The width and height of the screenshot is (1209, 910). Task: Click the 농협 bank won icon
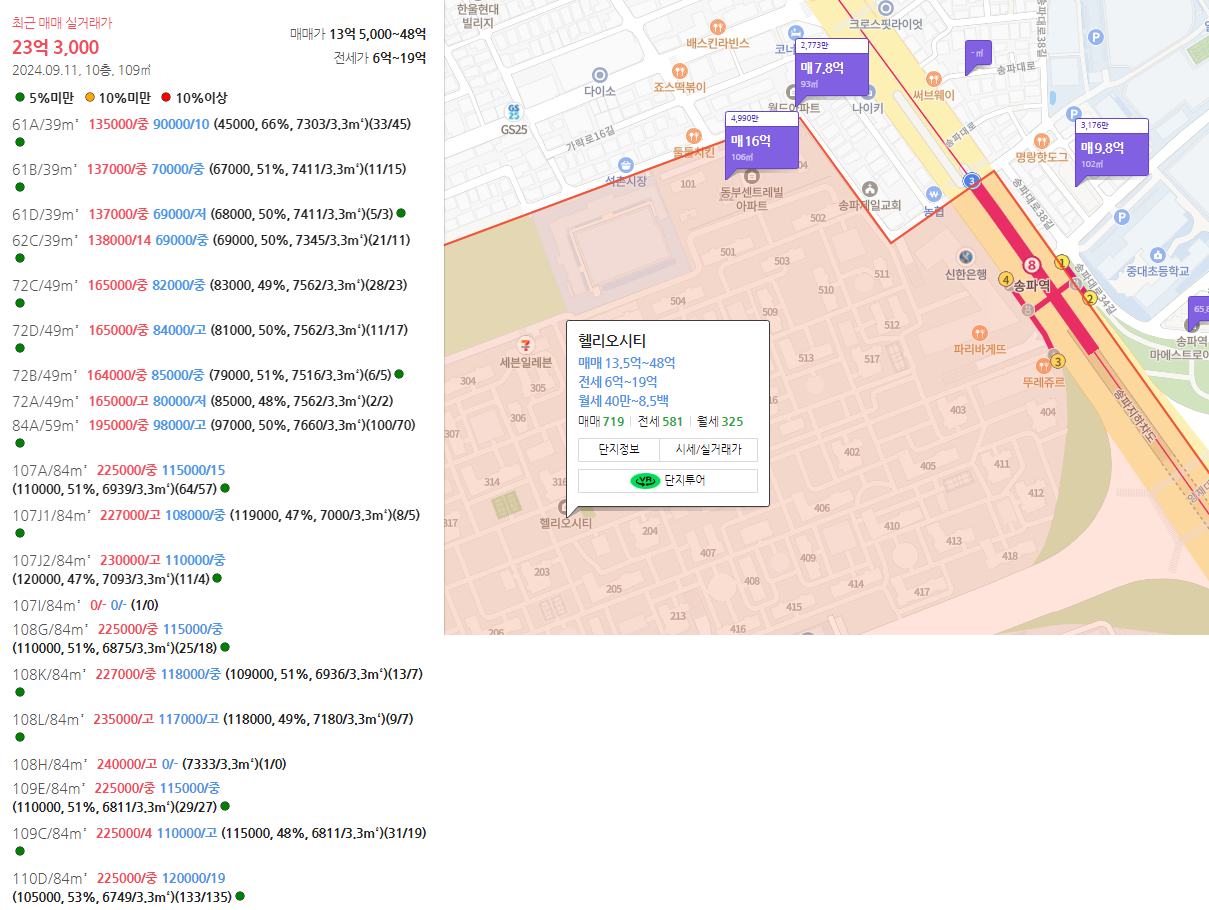[934, 194]
